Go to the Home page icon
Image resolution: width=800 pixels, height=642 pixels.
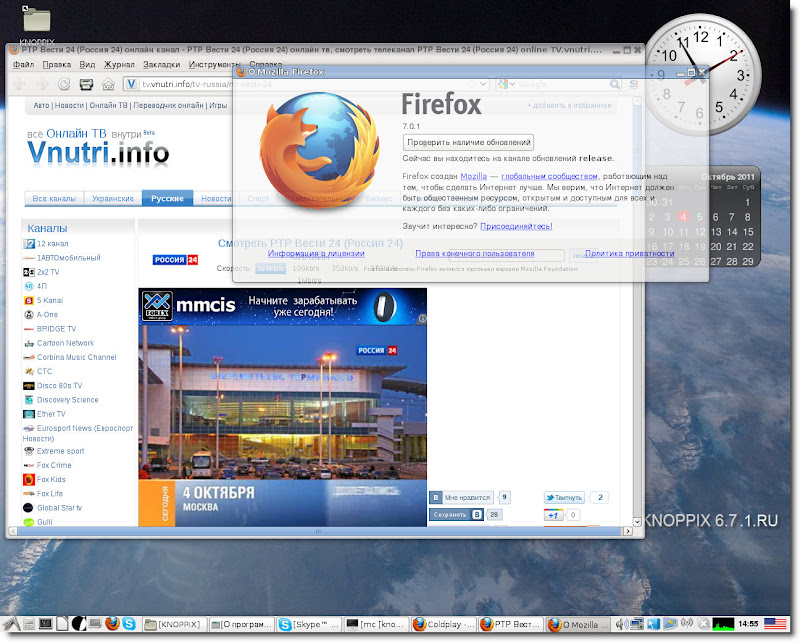tap(108, 84)
